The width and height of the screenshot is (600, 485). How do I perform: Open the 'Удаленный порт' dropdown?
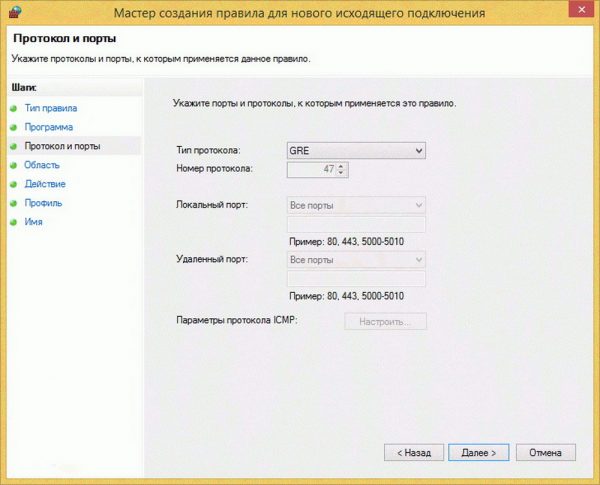[356, 260]
